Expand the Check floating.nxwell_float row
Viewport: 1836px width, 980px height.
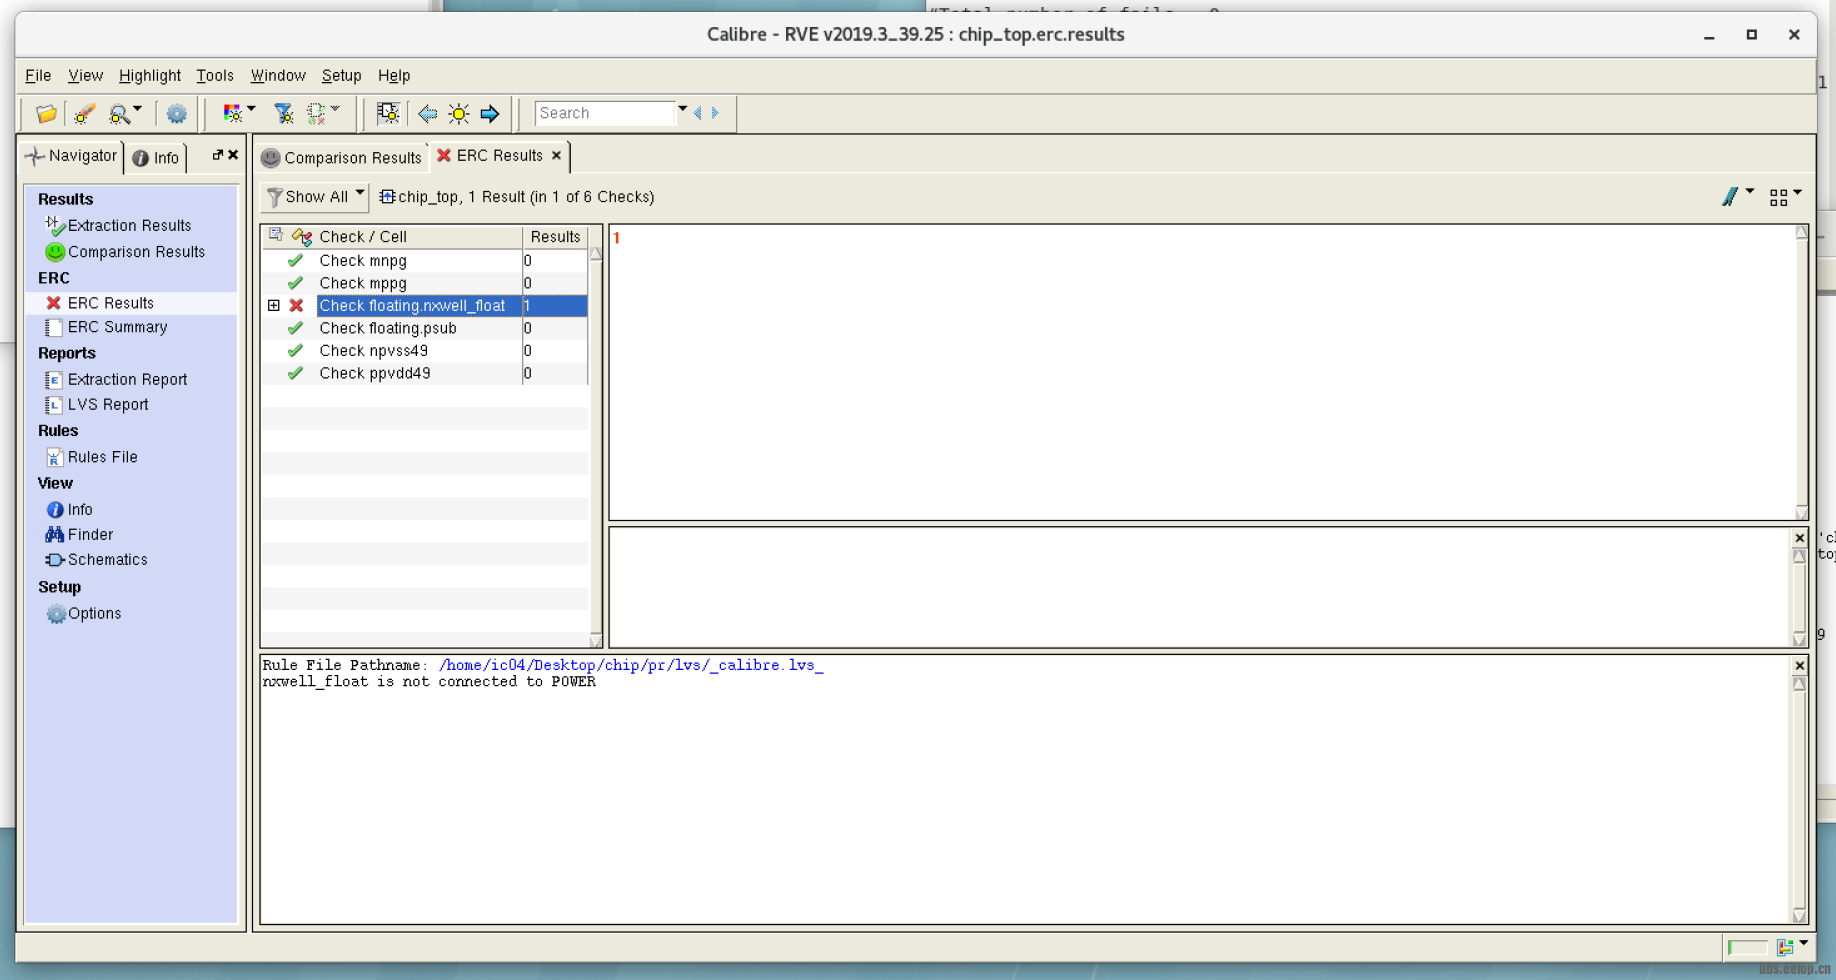tap(274, 306)
